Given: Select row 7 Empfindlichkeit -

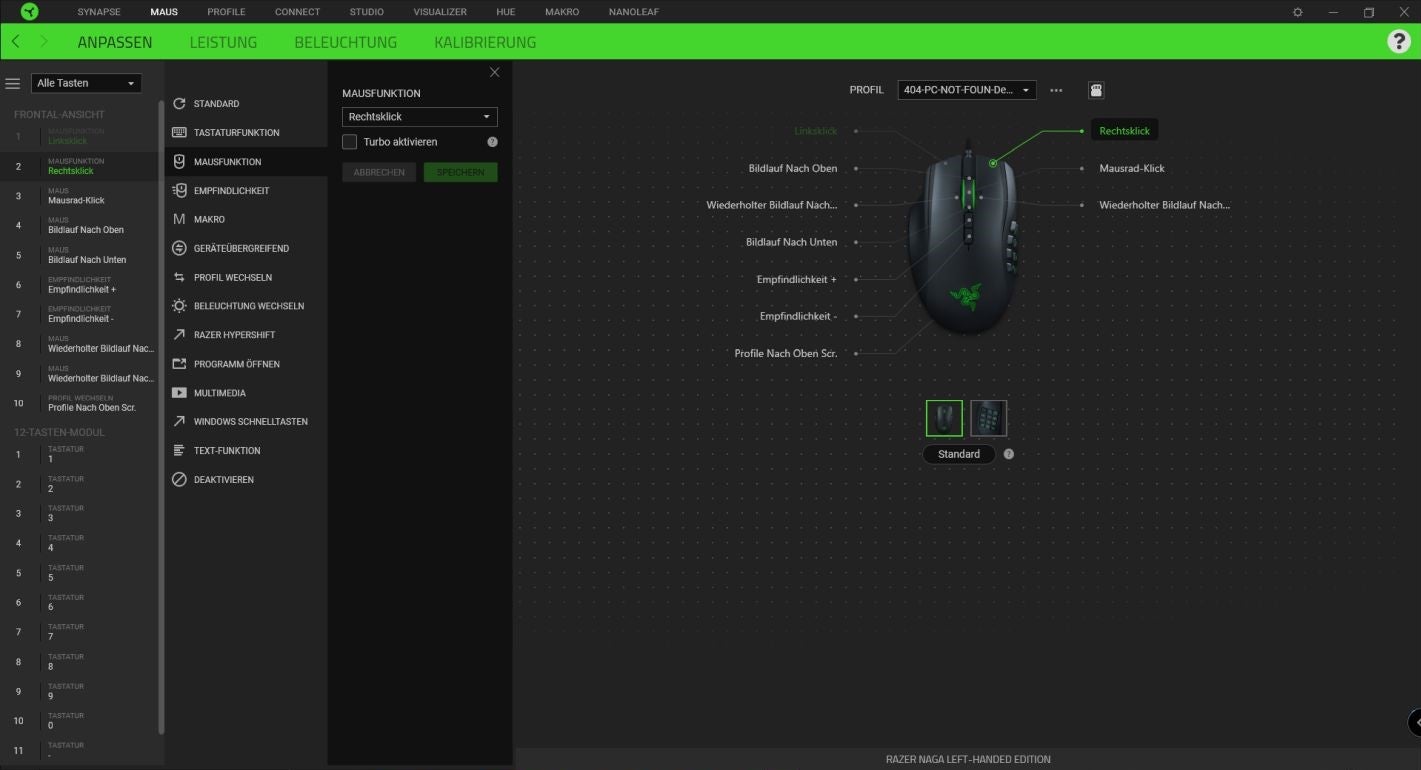Looking at the screenshot, I should click(x=80, y=314).
